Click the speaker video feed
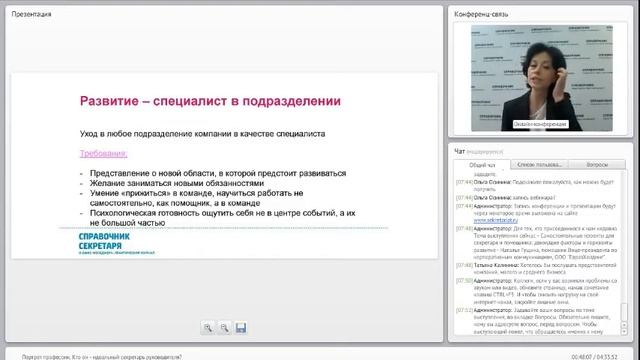 pyautogui.click(x=542, y=78)
